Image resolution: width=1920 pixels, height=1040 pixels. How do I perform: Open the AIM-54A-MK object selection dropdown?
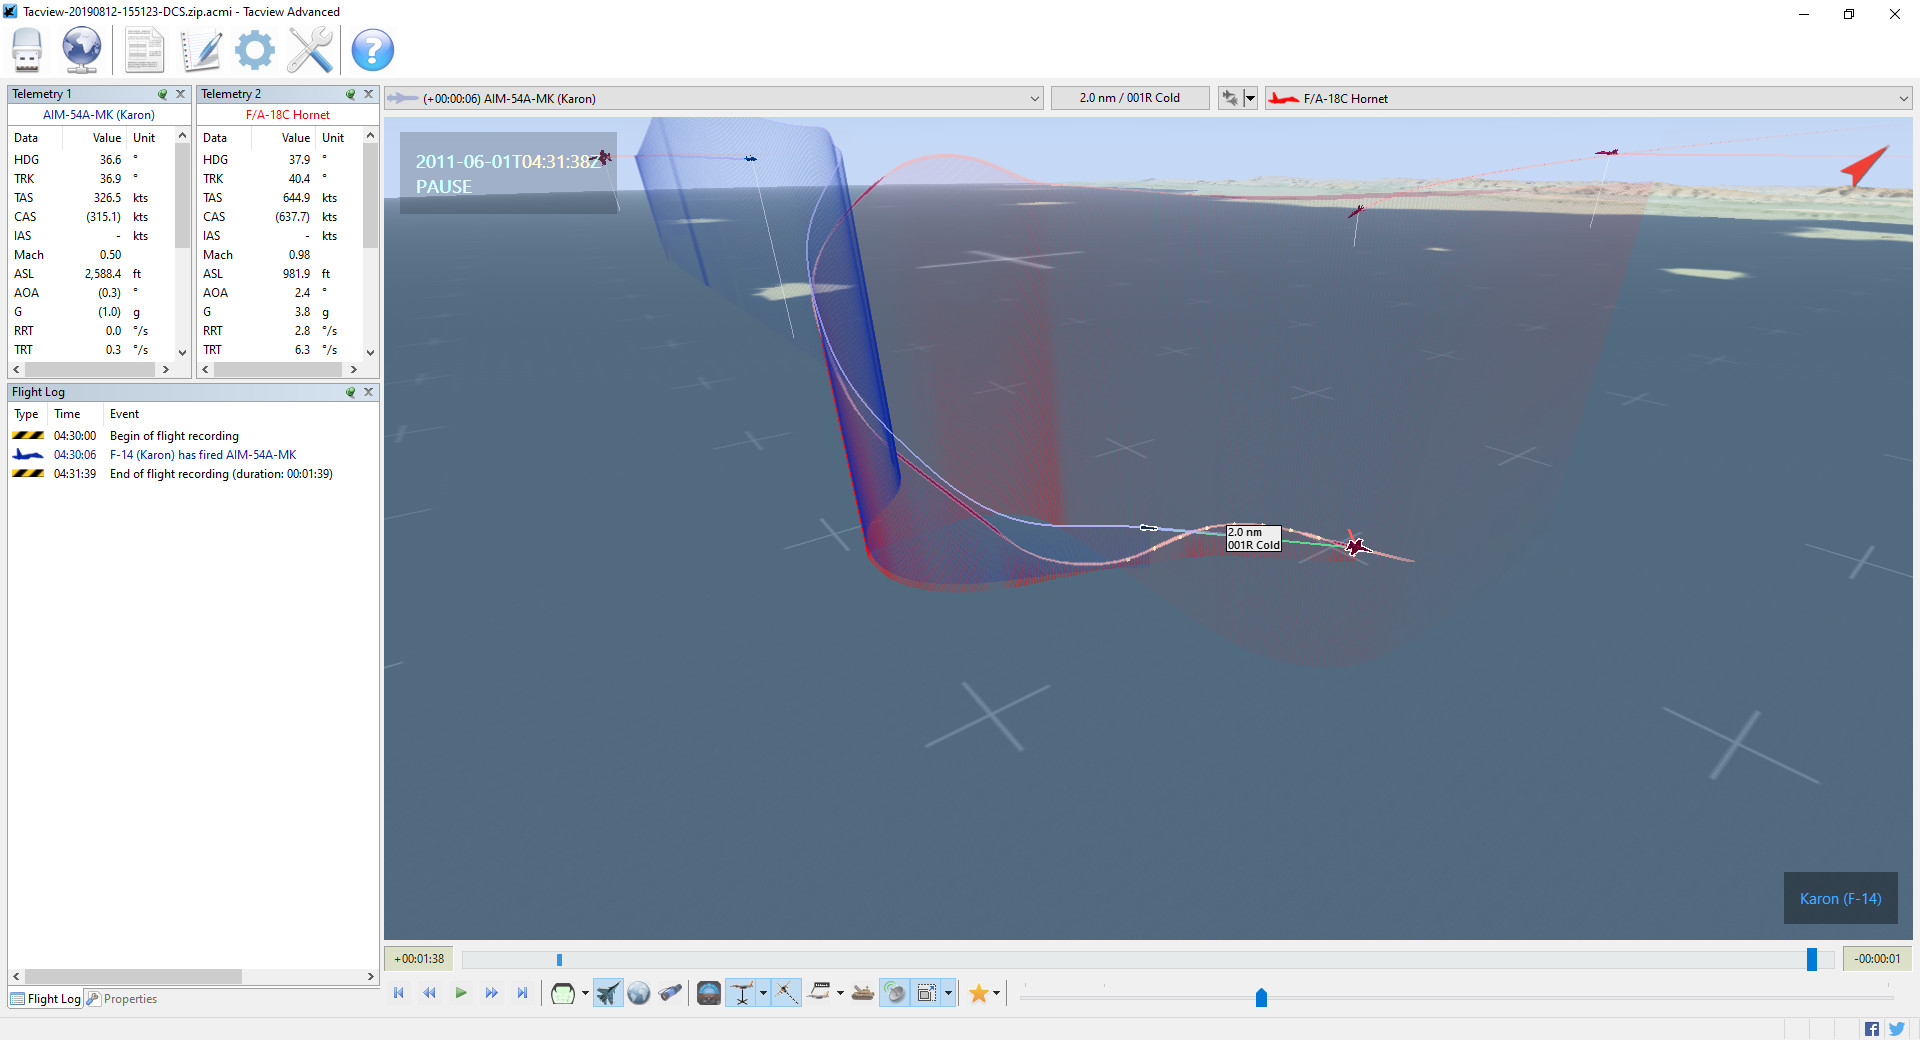click(1035, 98)
